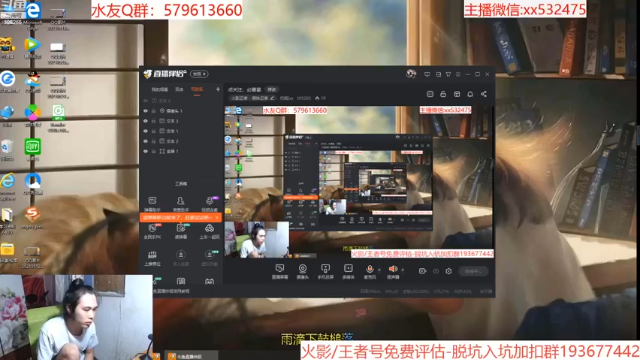Add a new scene with plus button

tap(218, 89)
